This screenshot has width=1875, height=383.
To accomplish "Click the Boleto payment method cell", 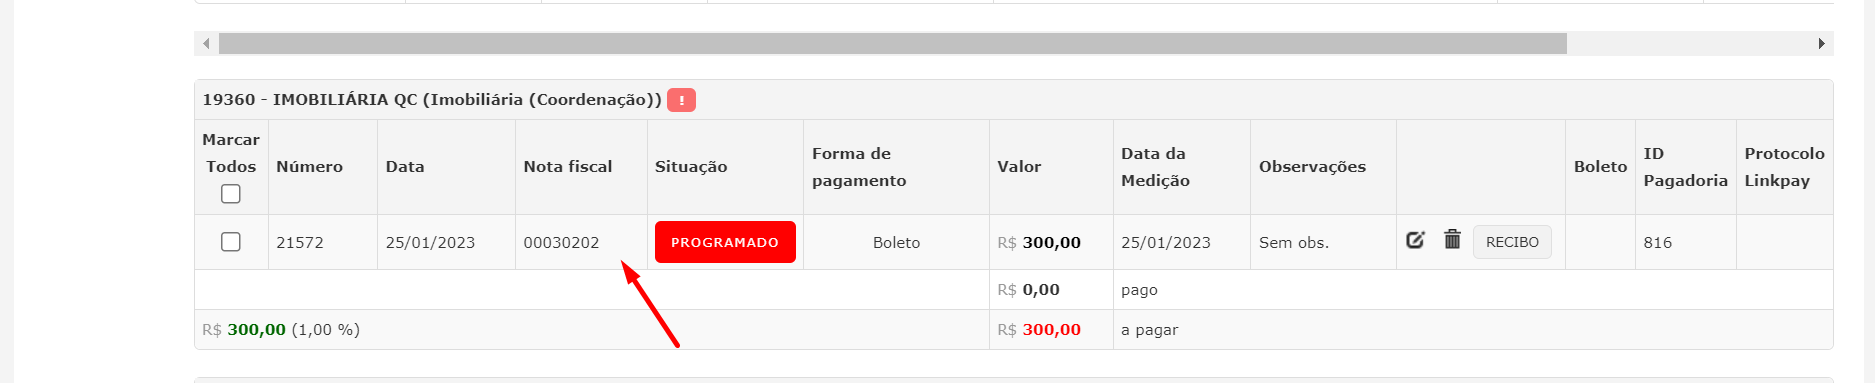I will [x=896, y=242].
